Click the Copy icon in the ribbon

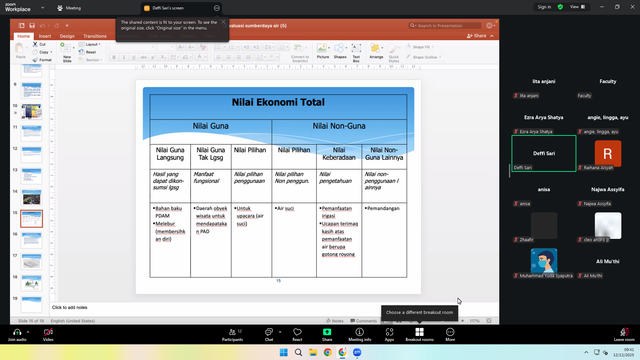pyautogui.click(x=36, y=52)
